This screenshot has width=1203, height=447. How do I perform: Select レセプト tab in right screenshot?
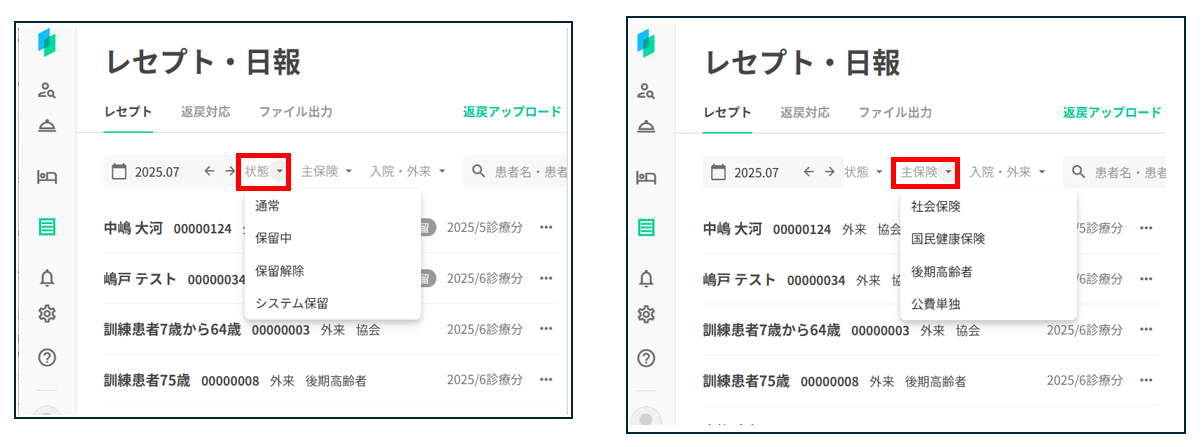point(728,112)
